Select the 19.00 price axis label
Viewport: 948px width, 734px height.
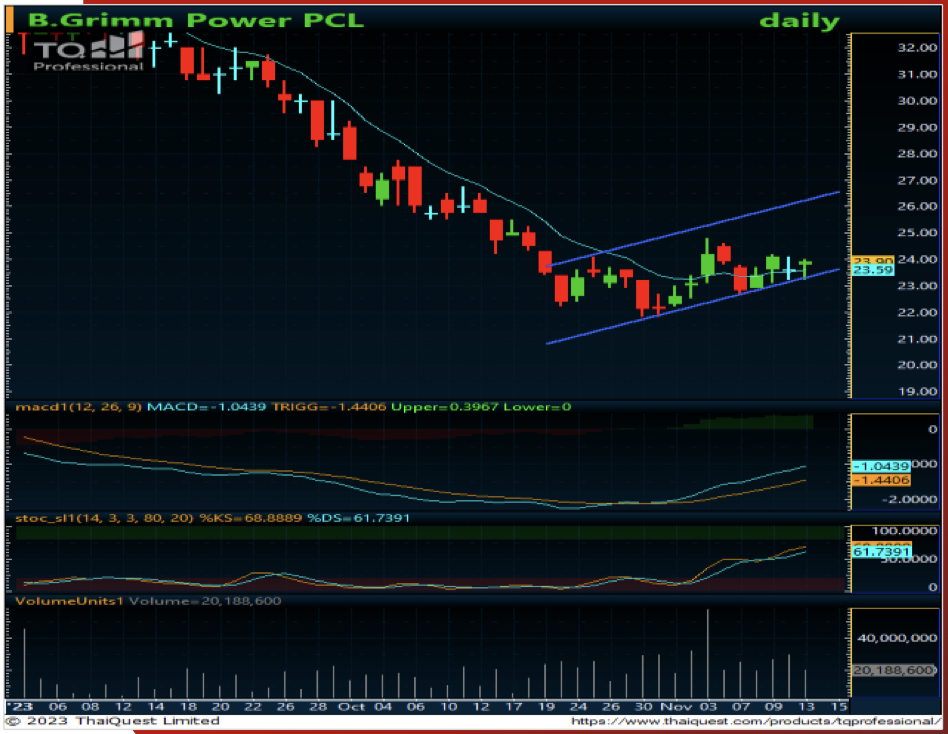[917, 392]
